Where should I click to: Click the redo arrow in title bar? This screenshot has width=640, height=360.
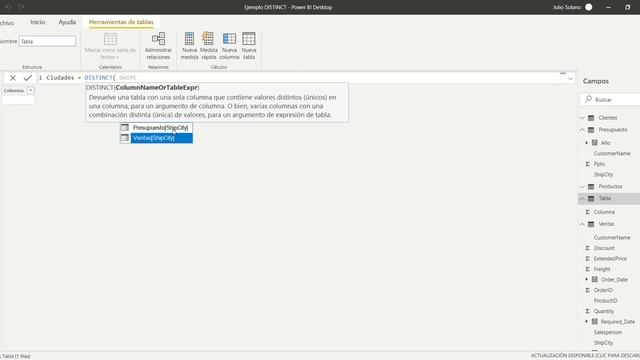pyautogui.click(x=21, y=7)
